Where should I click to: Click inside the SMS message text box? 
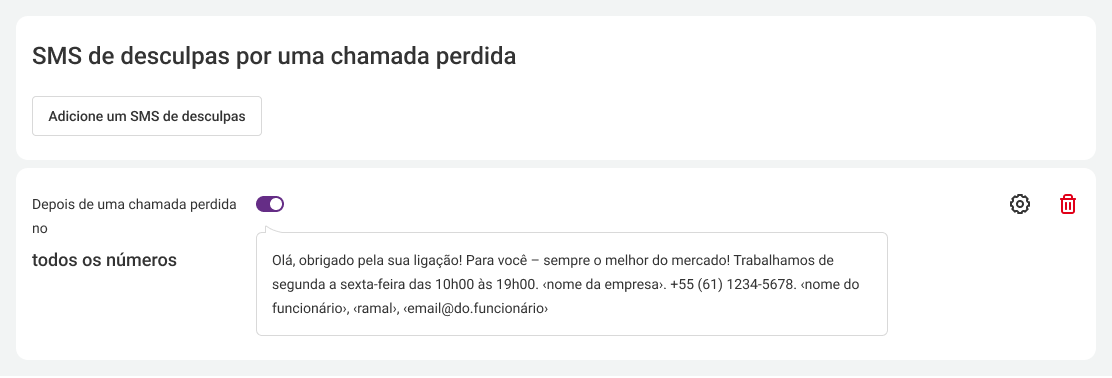[572, 284]
